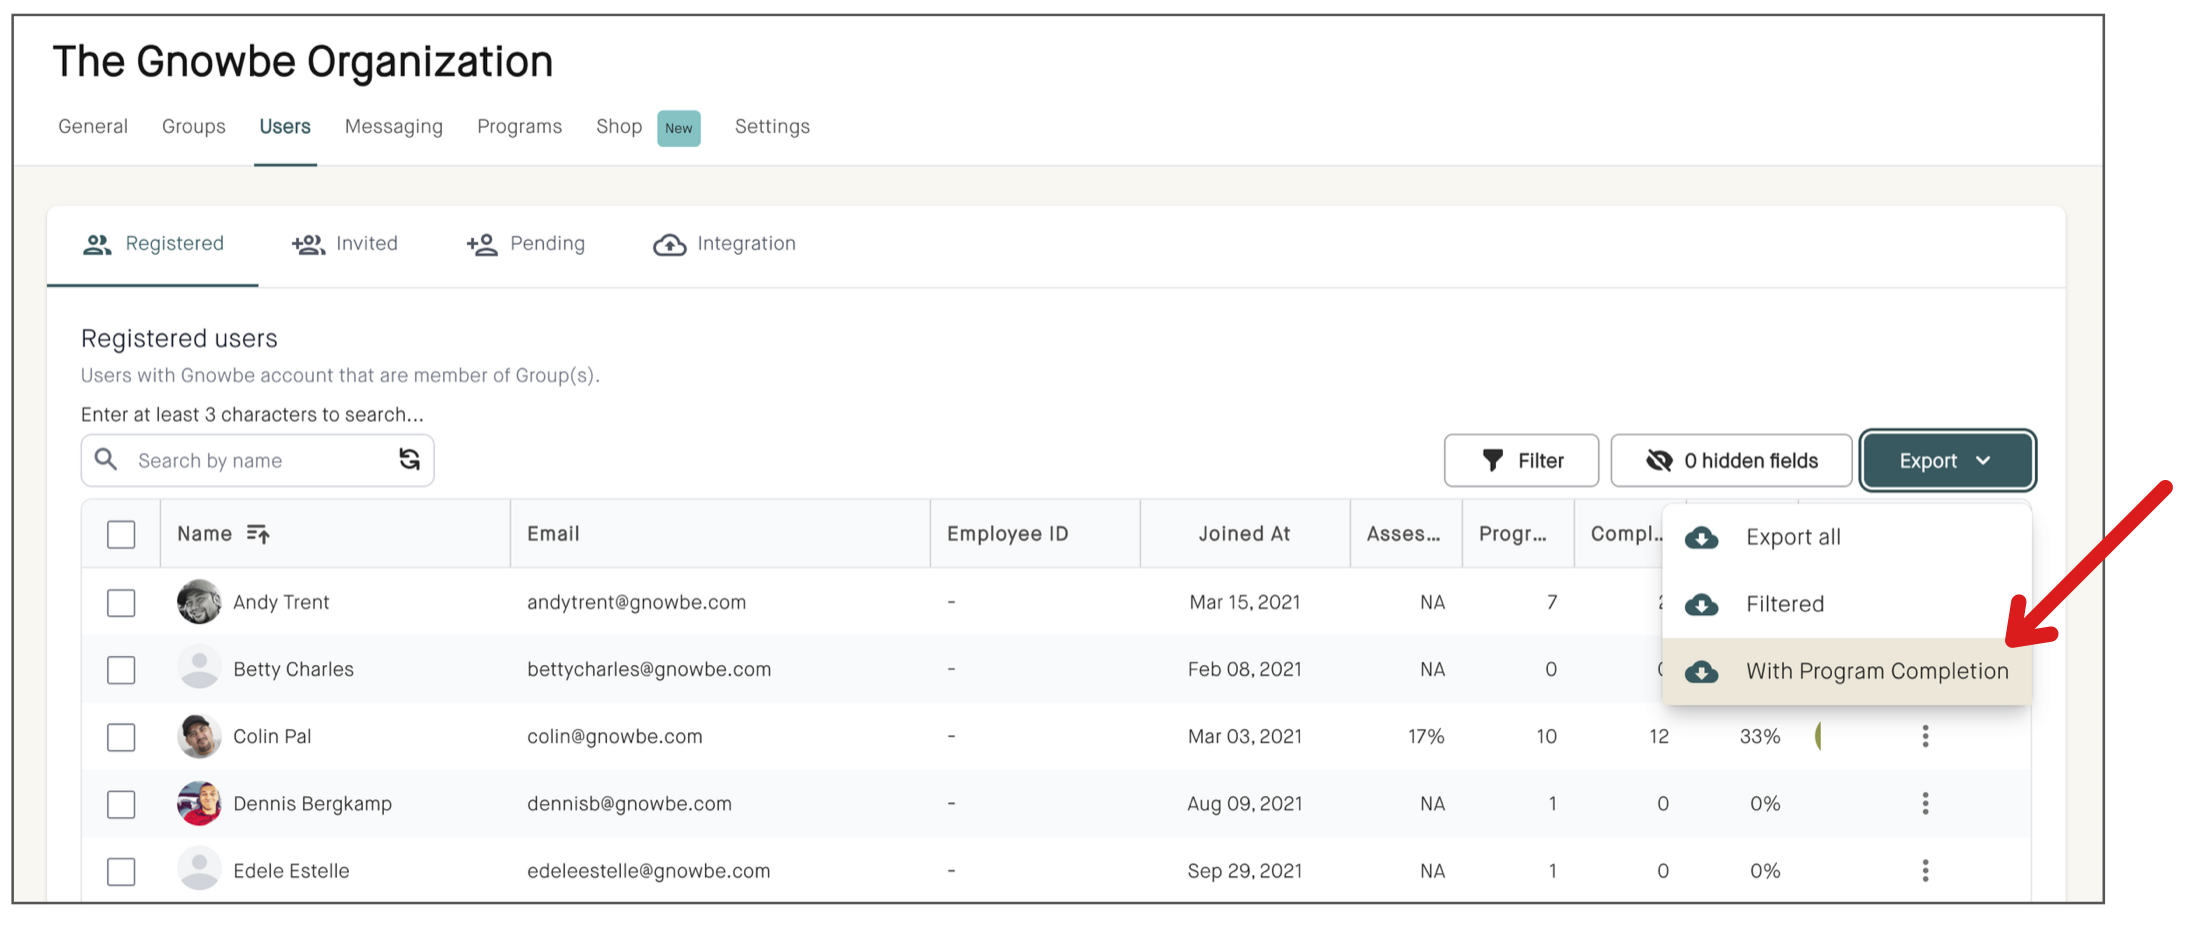Choose With Program Completion export option
Screen dimensions: 2187x936
click(x=1877, y=671)
